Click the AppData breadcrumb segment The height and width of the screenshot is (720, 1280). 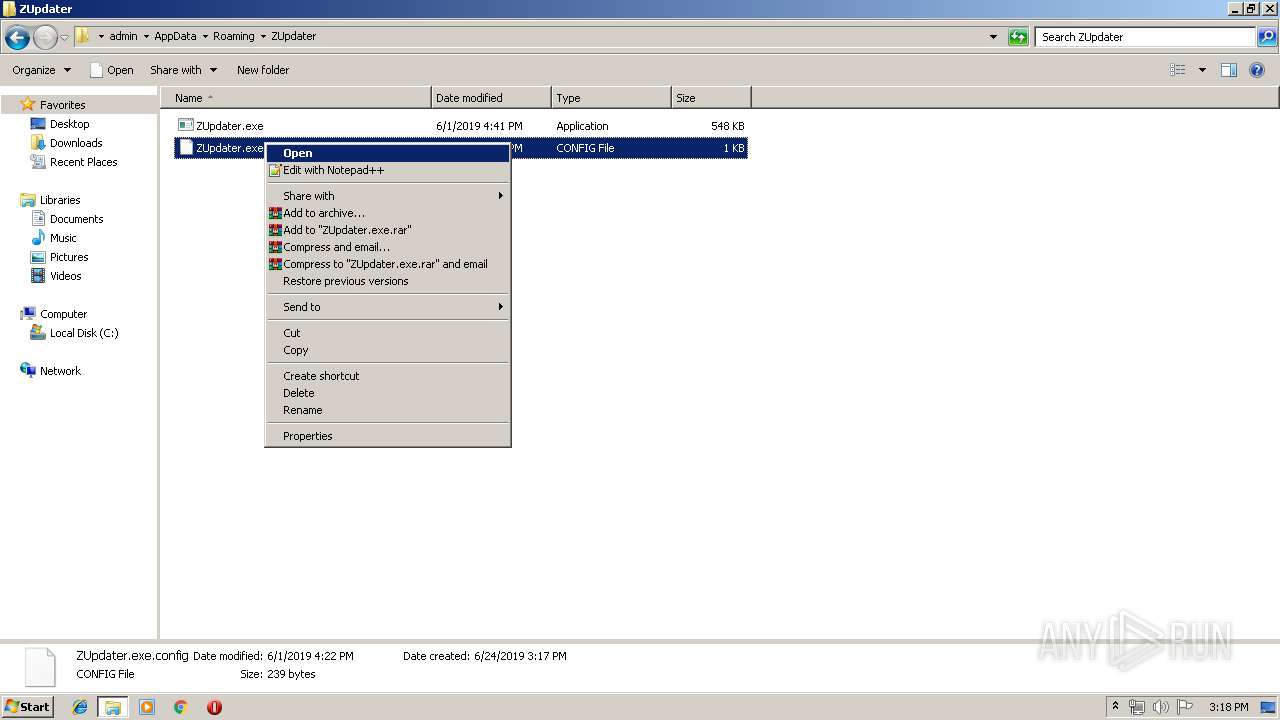[175, 36]
